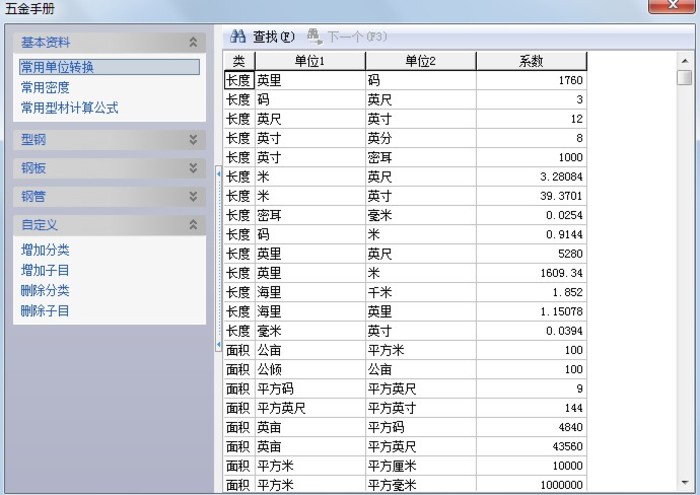Select 常用单位转换 in sidebar
Viewport: 700px width, 495px height.
click(109, 67)
